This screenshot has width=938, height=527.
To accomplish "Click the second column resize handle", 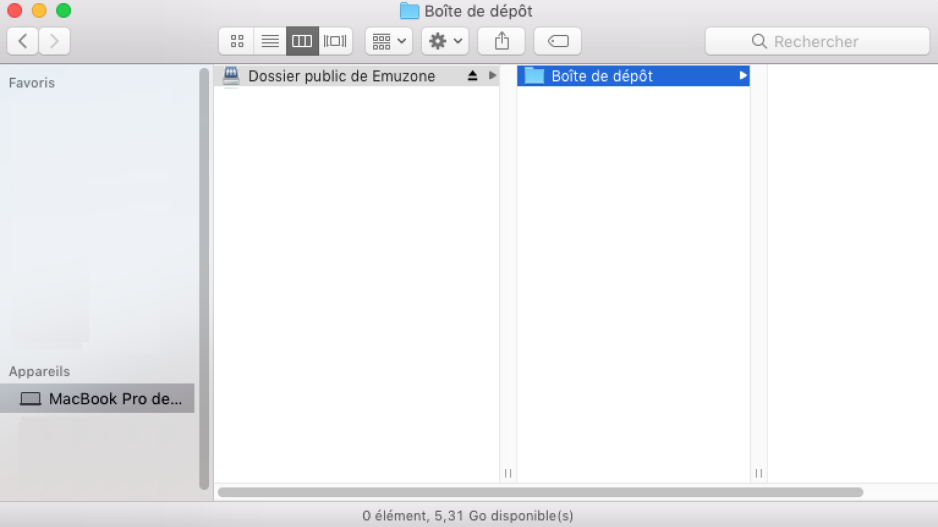I will pos(759,473).
